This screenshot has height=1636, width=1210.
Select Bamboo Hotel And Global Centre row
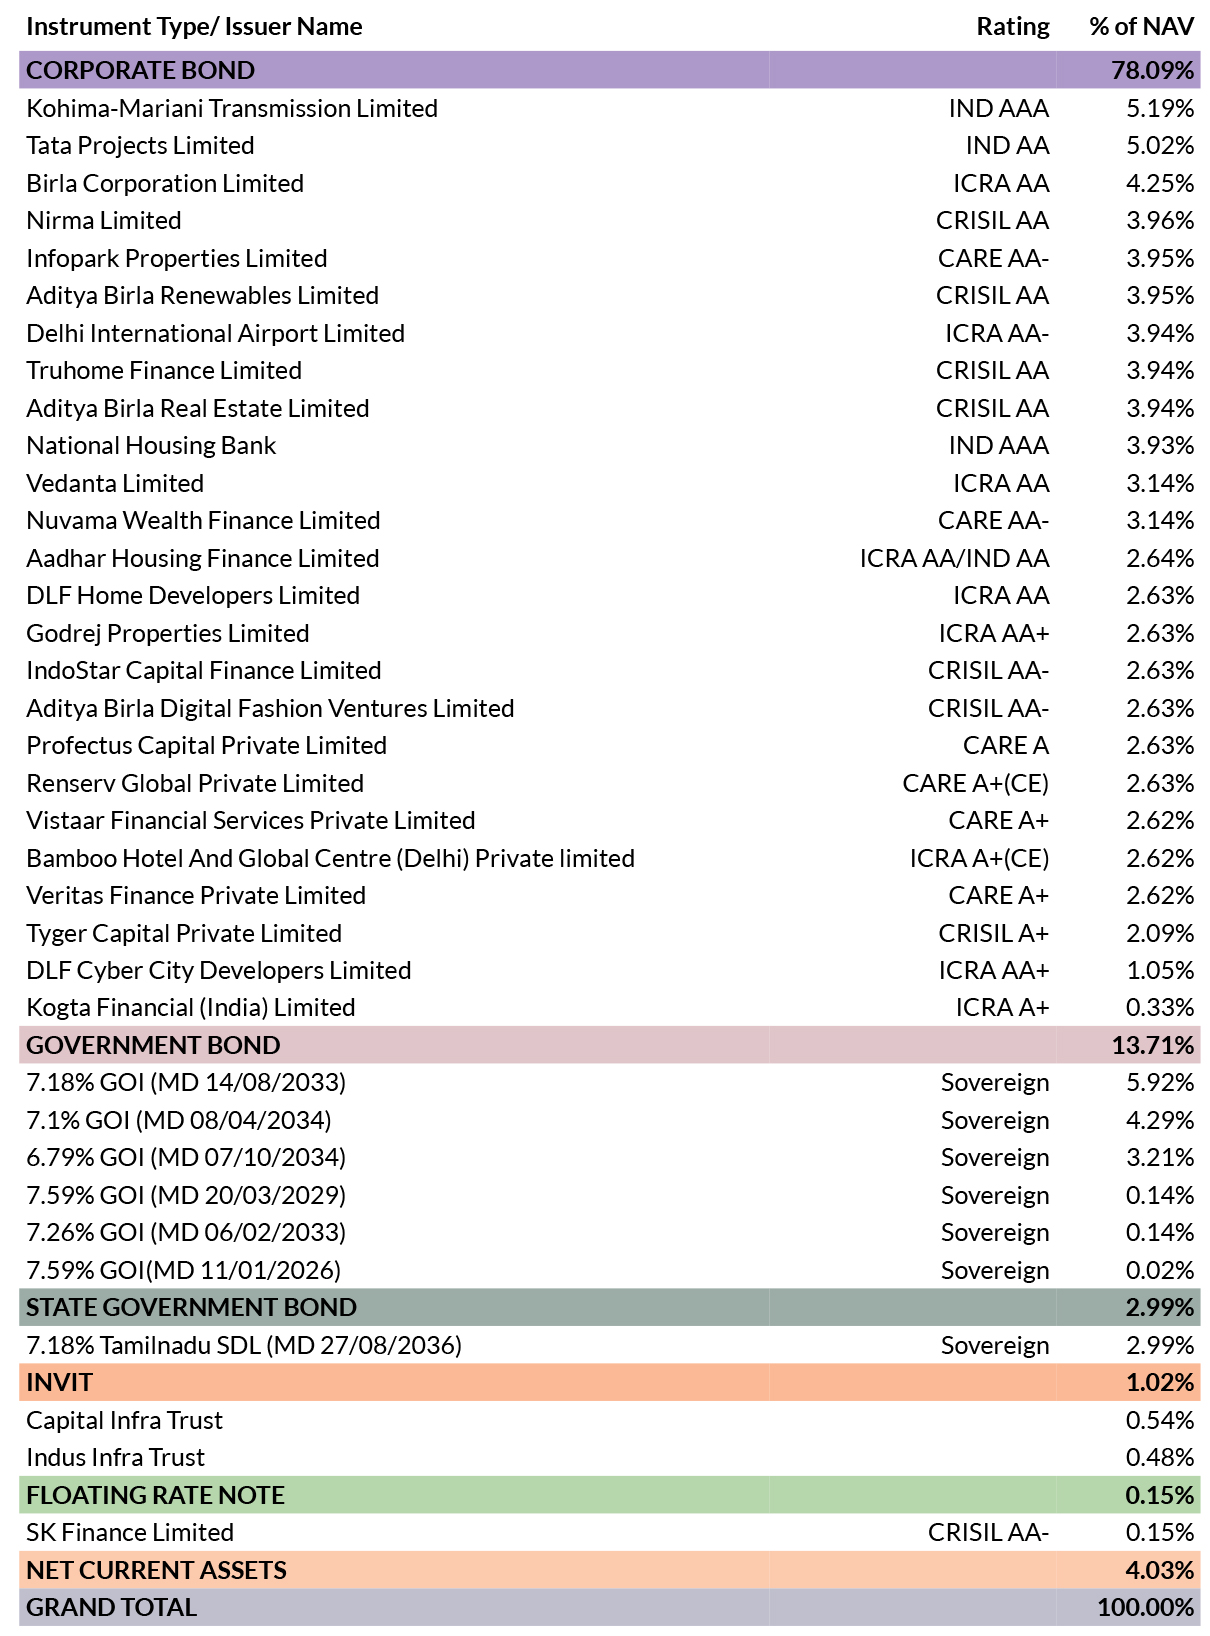click(x=609, y=858)
